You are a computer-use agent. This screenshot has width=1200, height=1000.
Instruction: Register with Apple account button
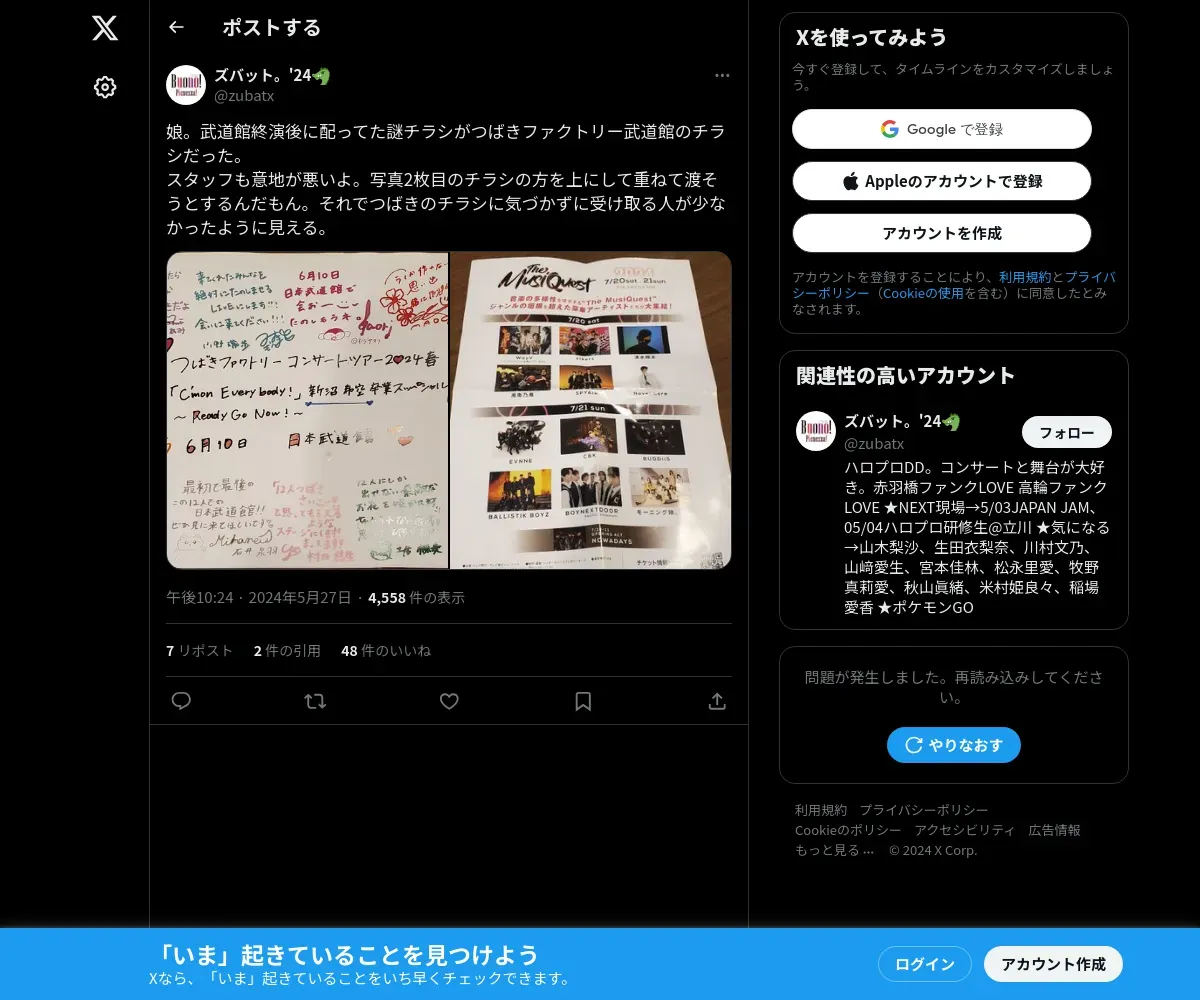click(x=942, y=181)
